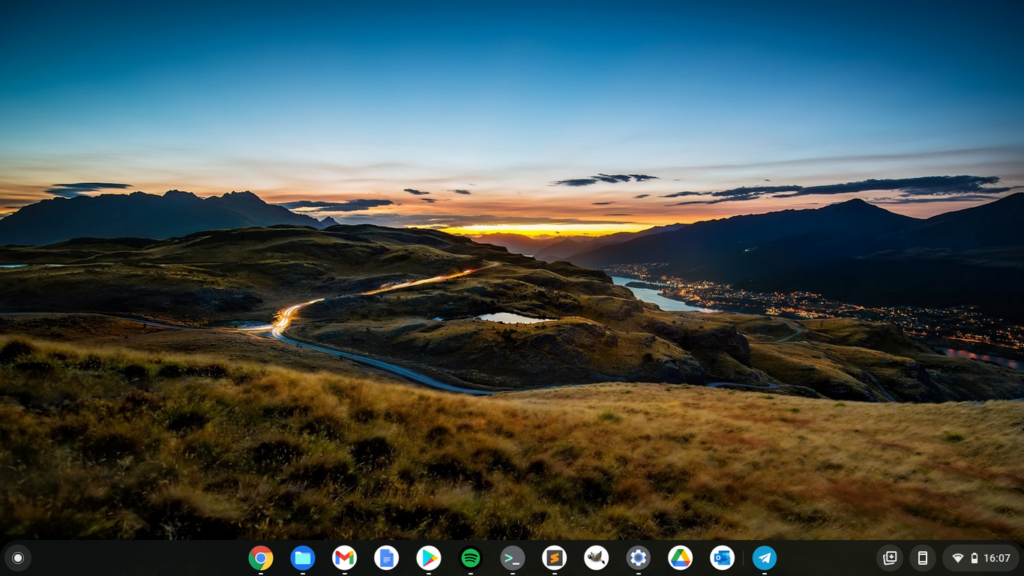Open the GIMP image editor
This screenshot has width=1024, height=576.
[596, 558]
